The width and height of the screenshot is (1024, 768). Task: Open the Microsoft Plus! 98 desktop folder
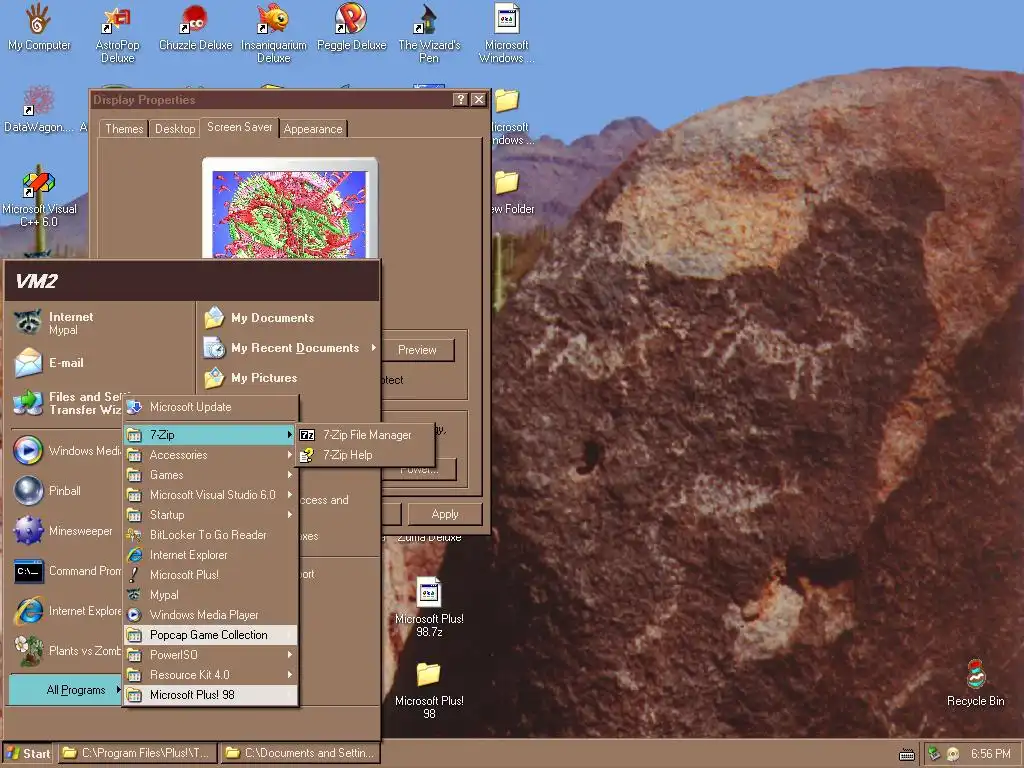[x=429, y=690]
